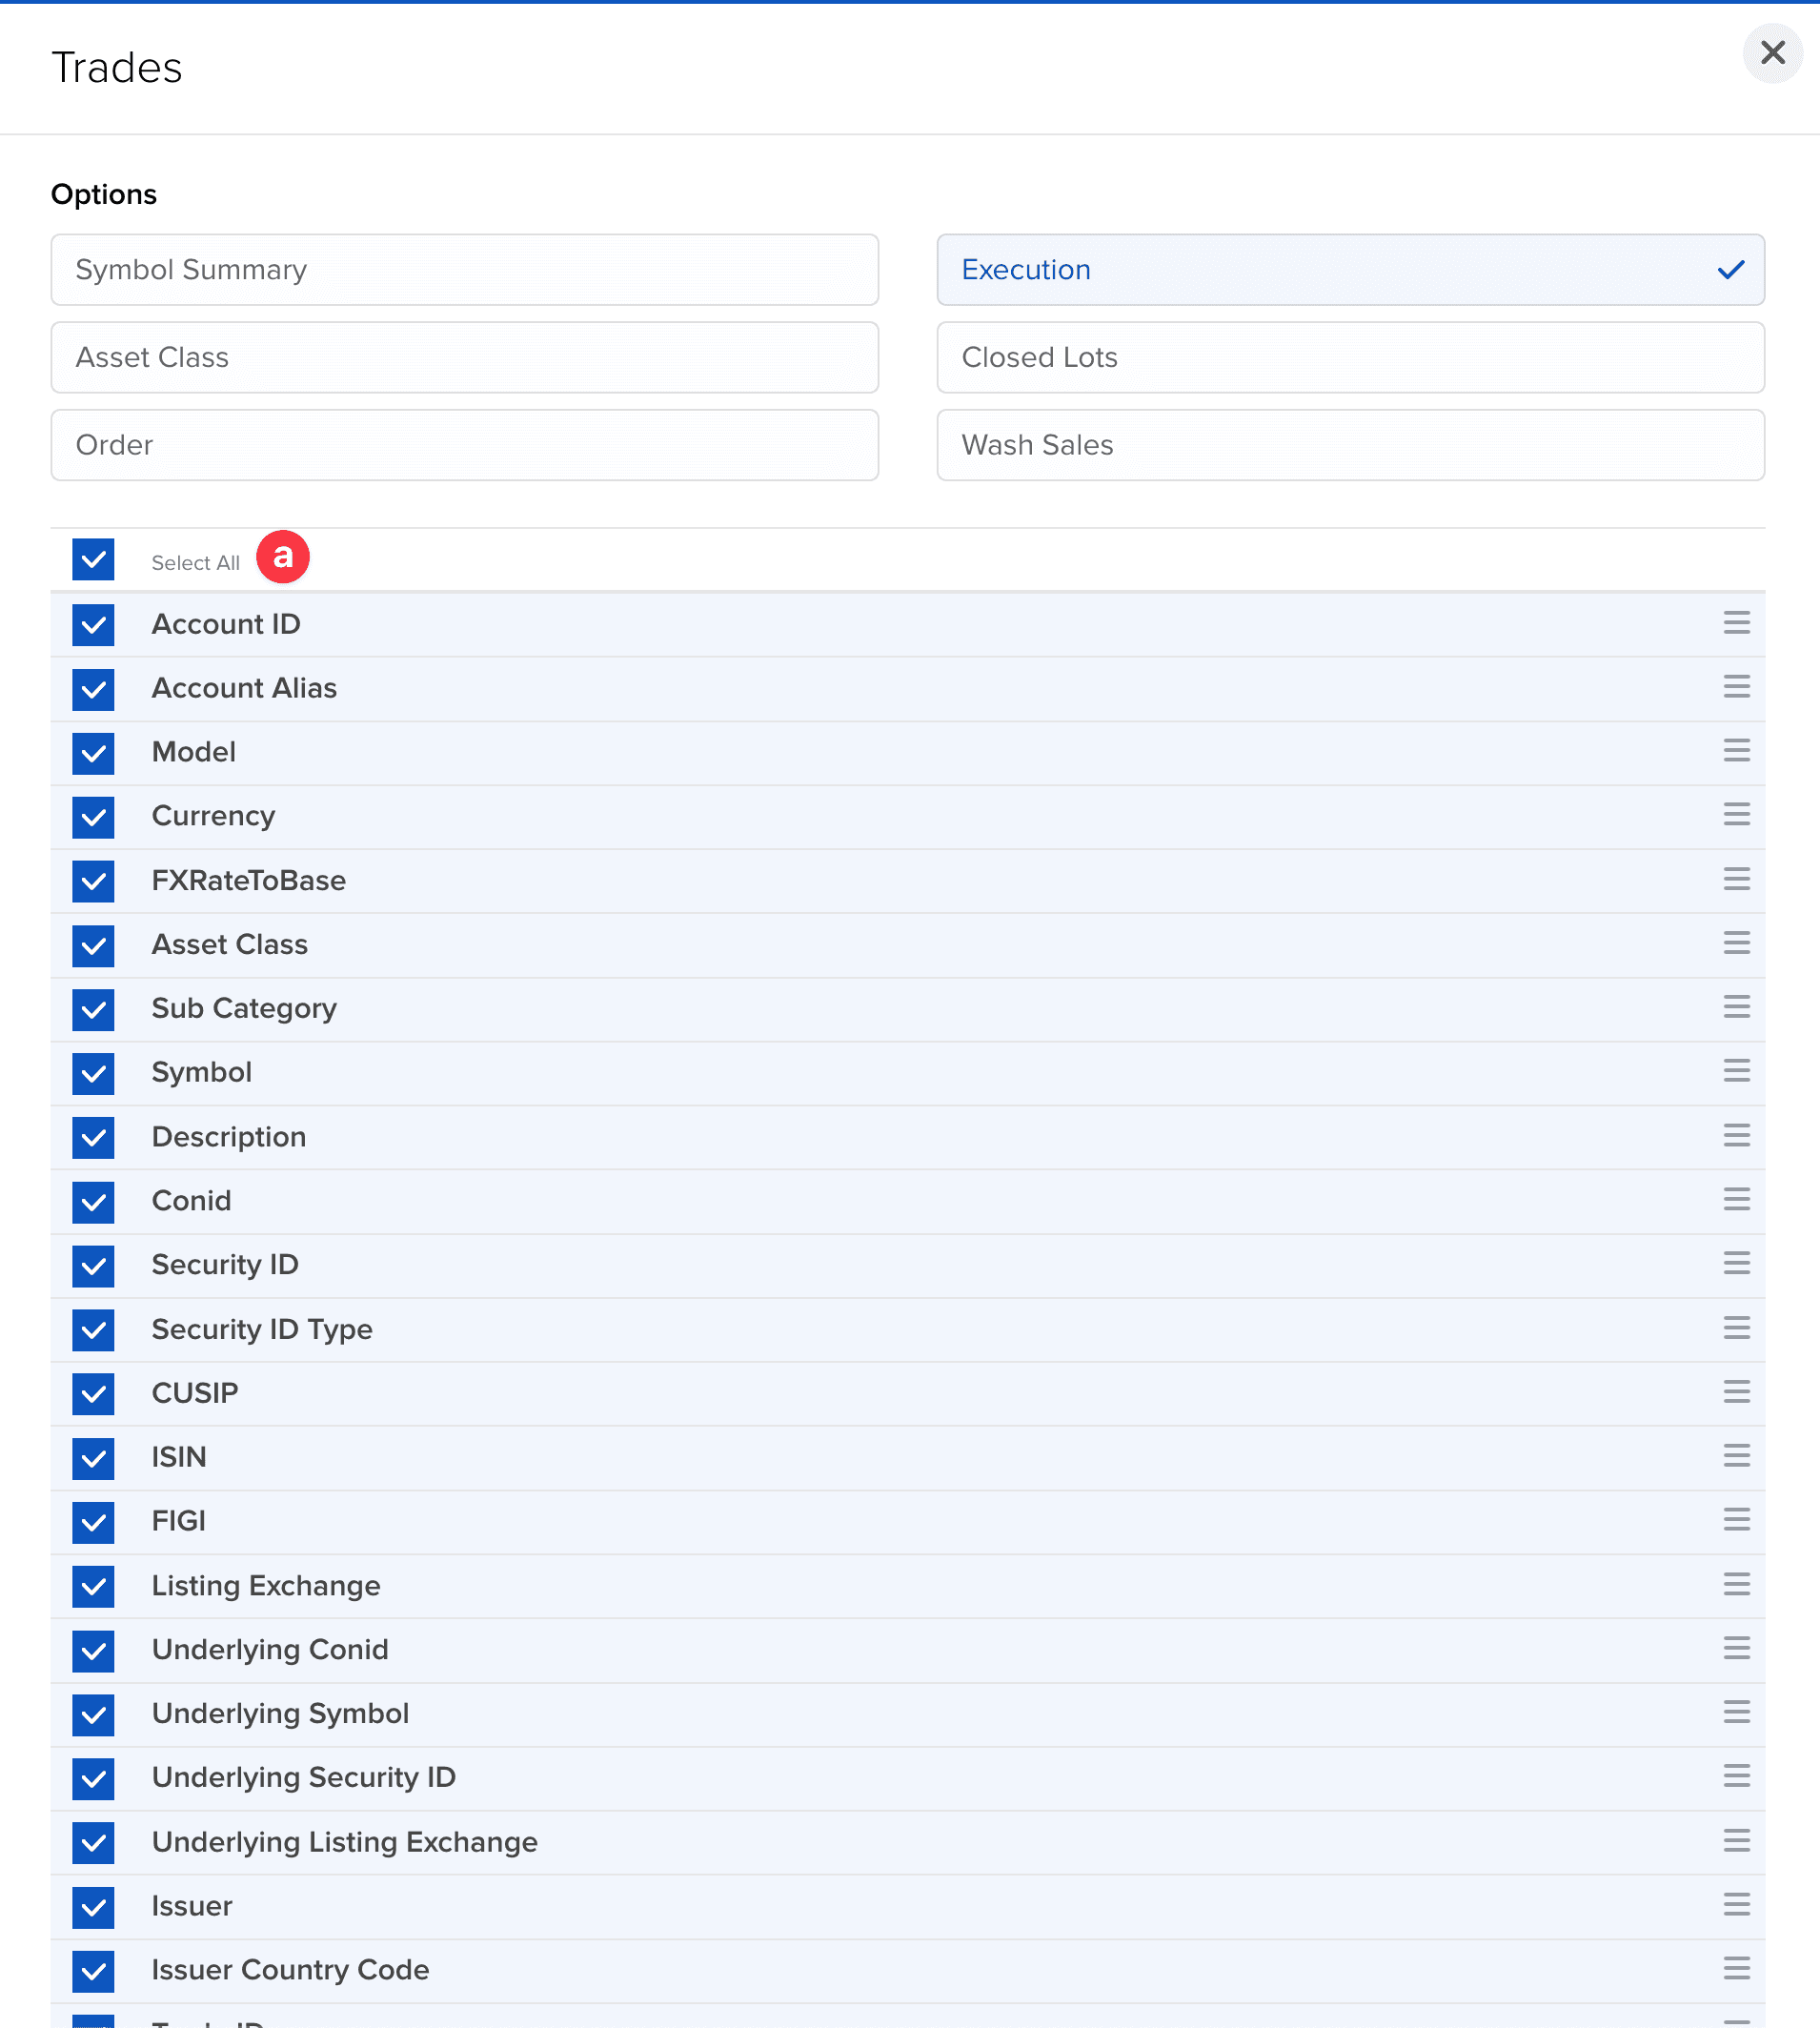Uncheck the Model field checkbox
The image size is (1820, 2028).
pyautogui.click(x=93, y=753)
